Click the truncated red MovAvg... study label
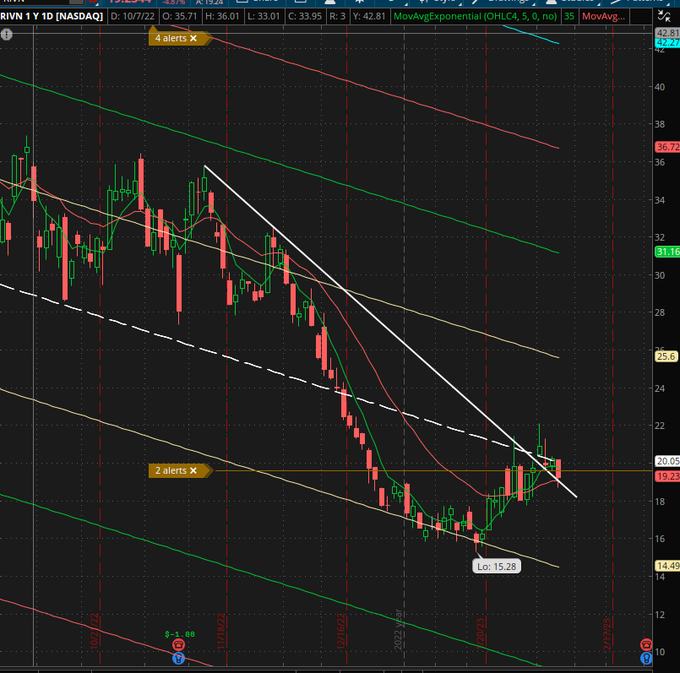680x673 pixels. tap(604, 16)
